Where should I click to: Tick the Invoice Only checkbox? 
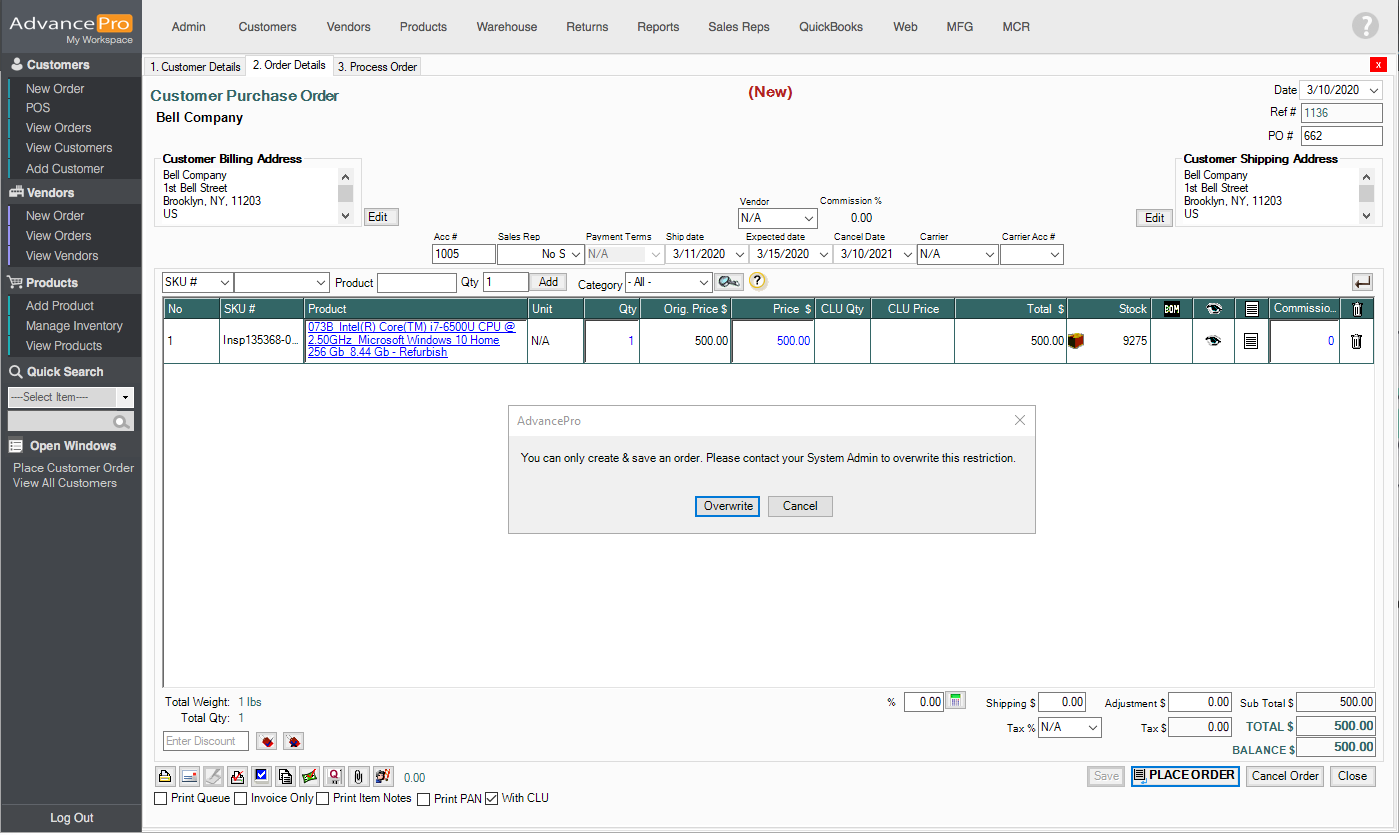(x=240, y=799)
